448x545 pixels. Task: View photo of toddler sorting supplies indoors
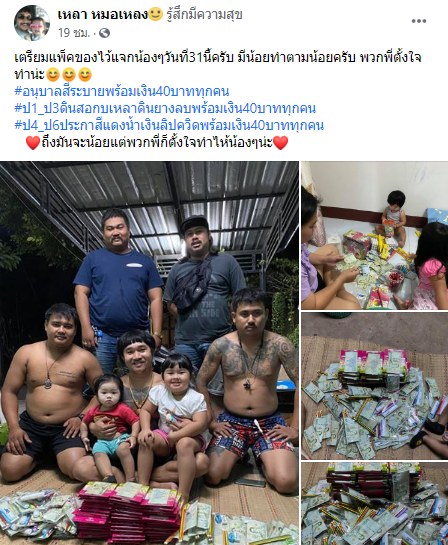tap(374, 235)
